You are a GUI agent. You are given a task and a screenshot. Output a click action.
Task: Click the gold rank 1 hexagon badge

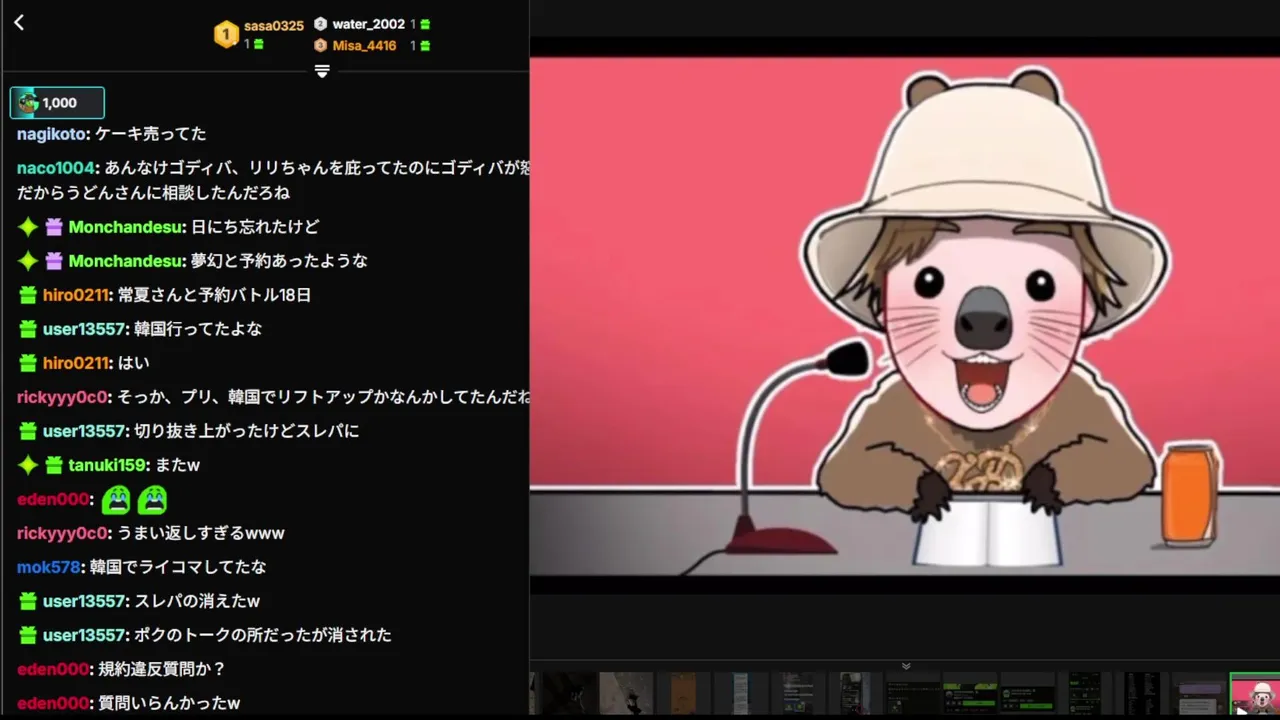[226, 35]
